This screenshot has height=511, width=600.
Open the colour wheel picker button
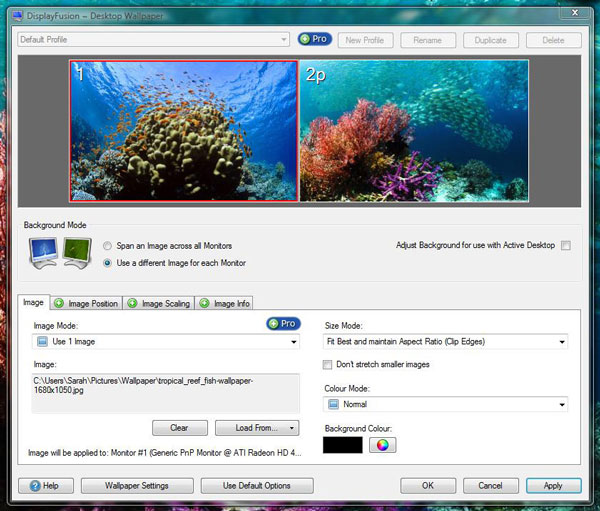pos(382,445)
